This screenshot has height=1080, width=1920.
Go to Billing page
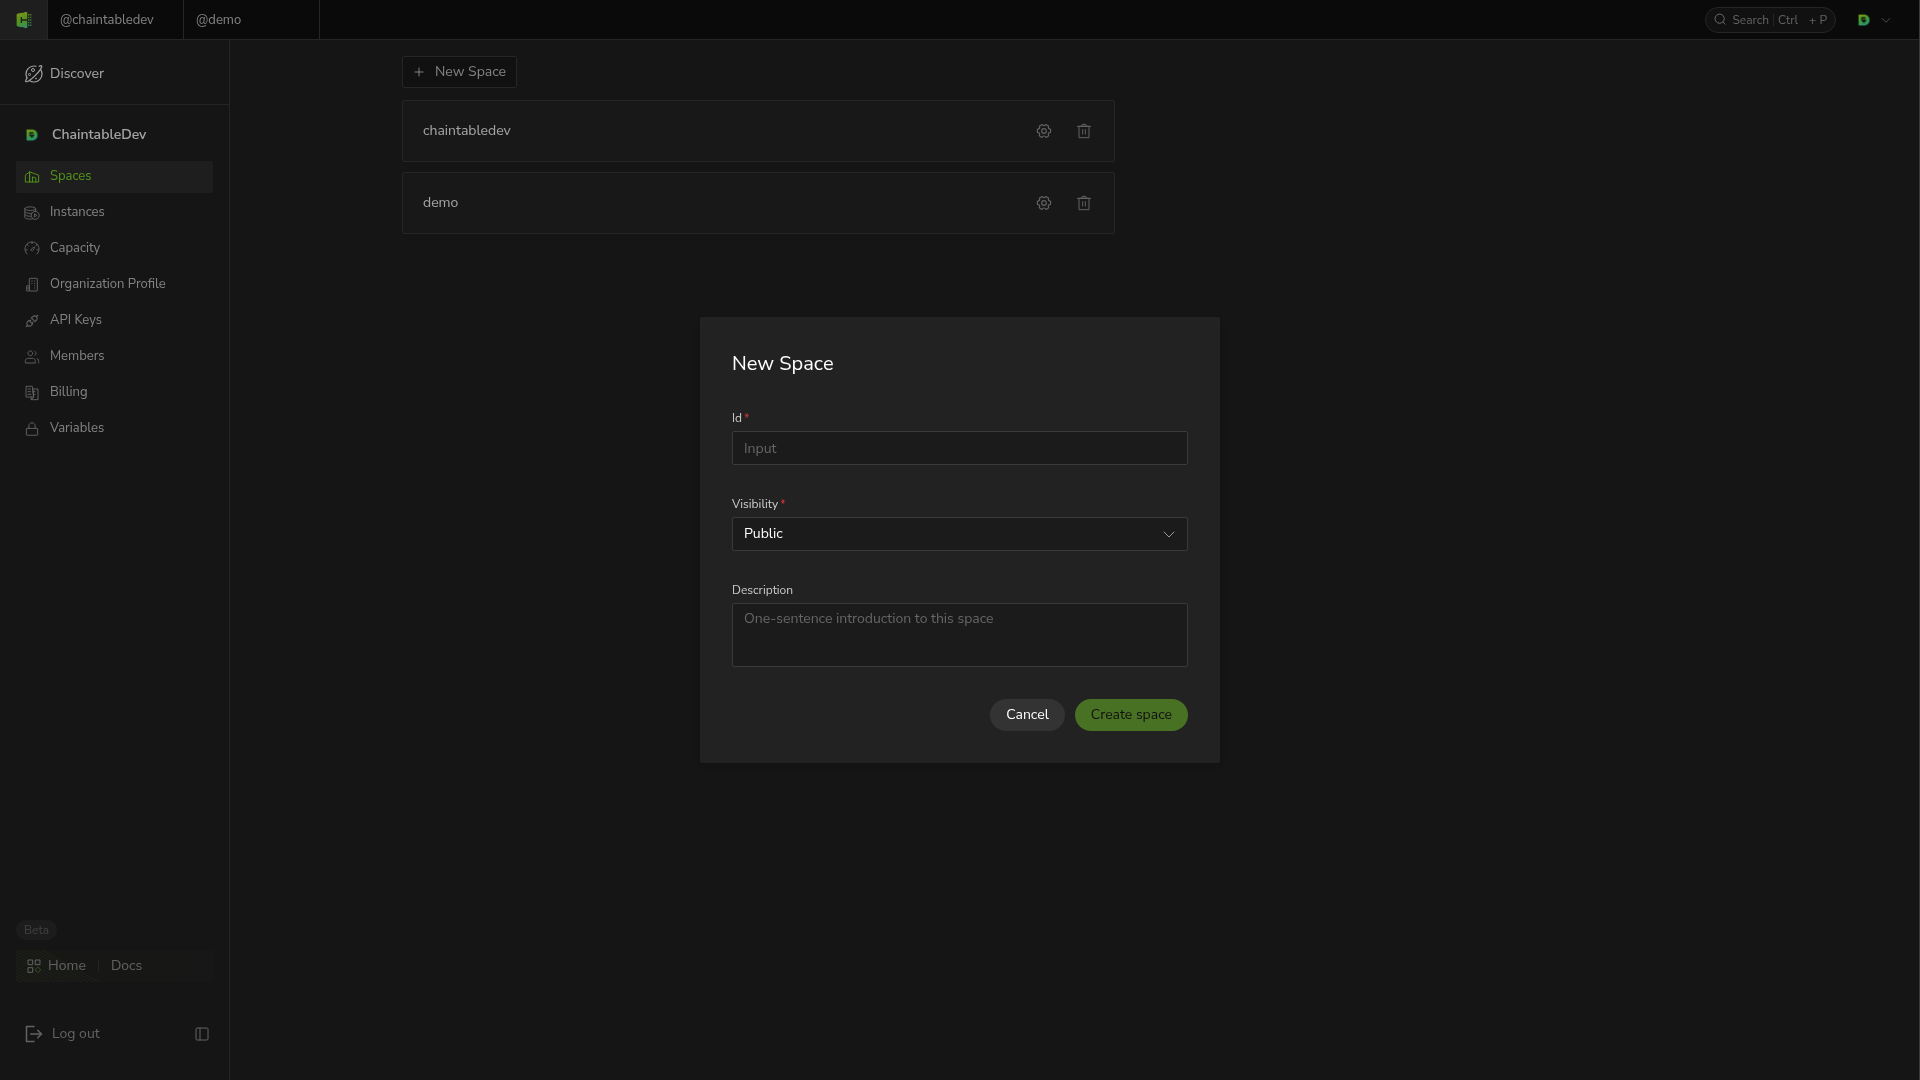click(x=114, y=393)
